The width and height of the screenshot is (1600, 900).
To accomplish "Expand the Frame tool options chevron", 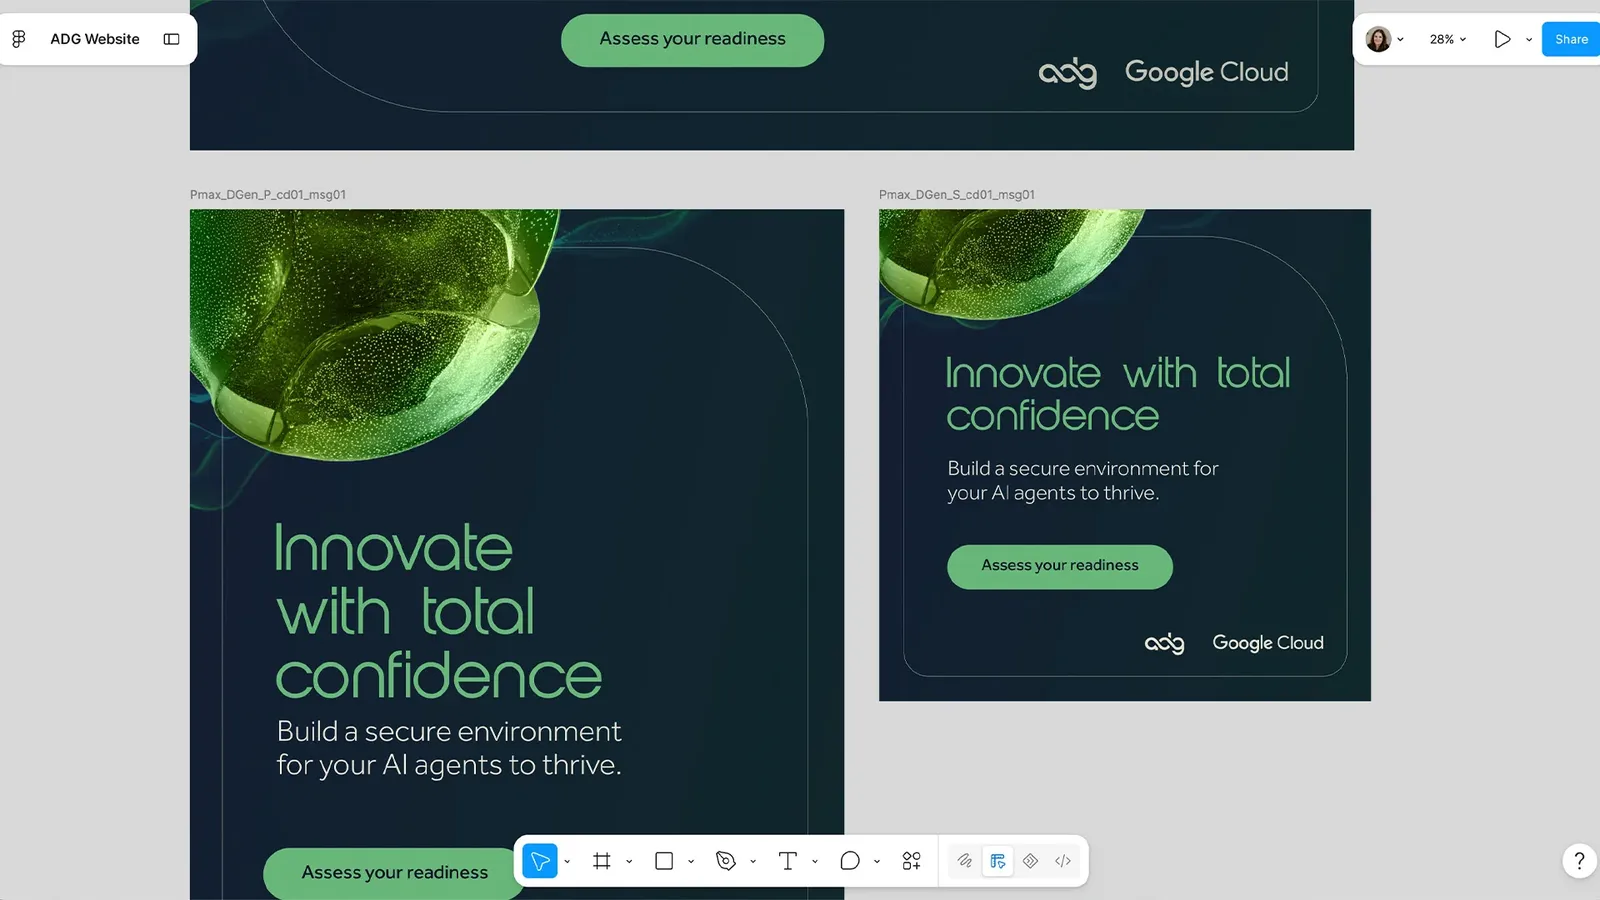I will 629,862.
